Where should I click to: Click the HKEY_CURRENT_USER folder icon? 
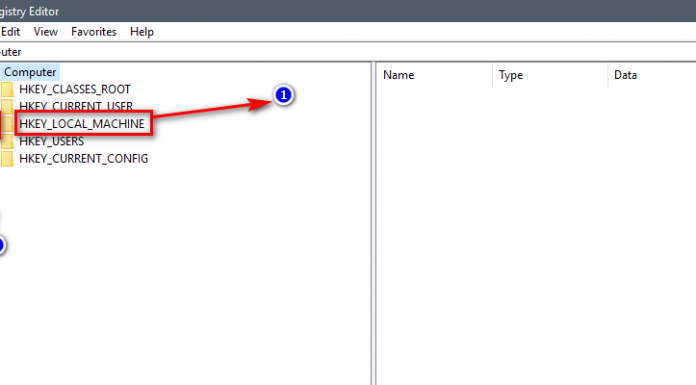pos(7,107)
